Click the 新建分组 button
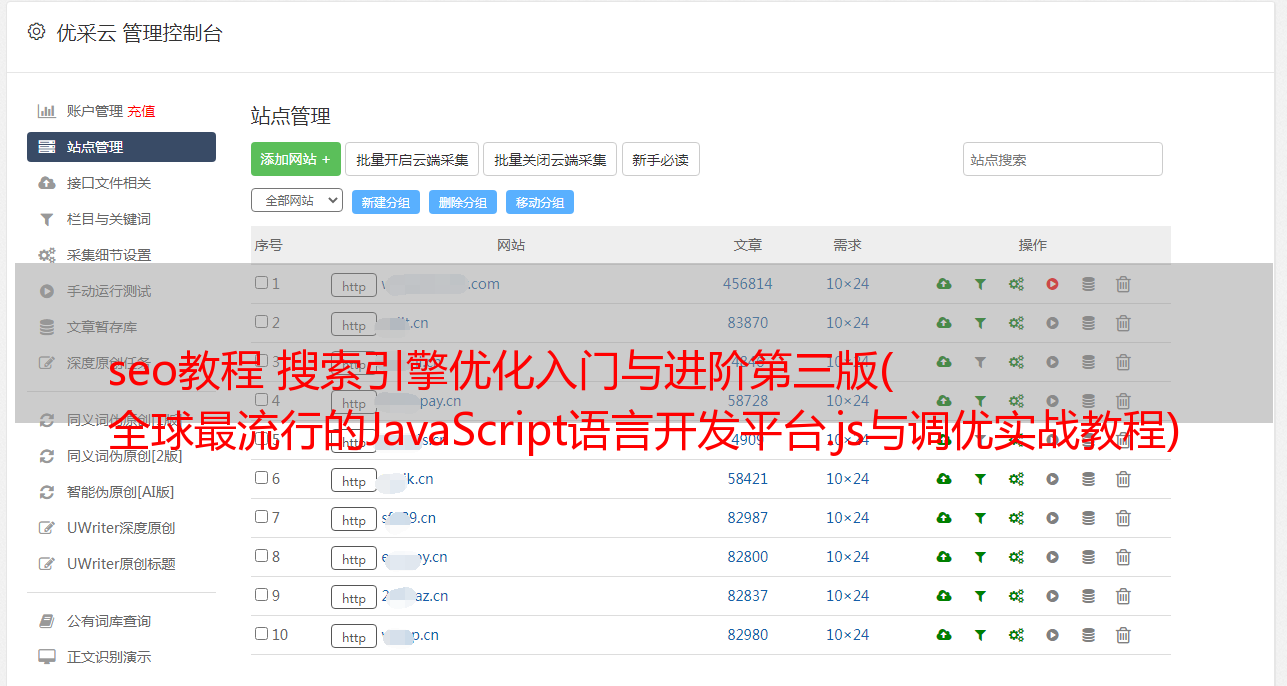 (x=386, y=202)
